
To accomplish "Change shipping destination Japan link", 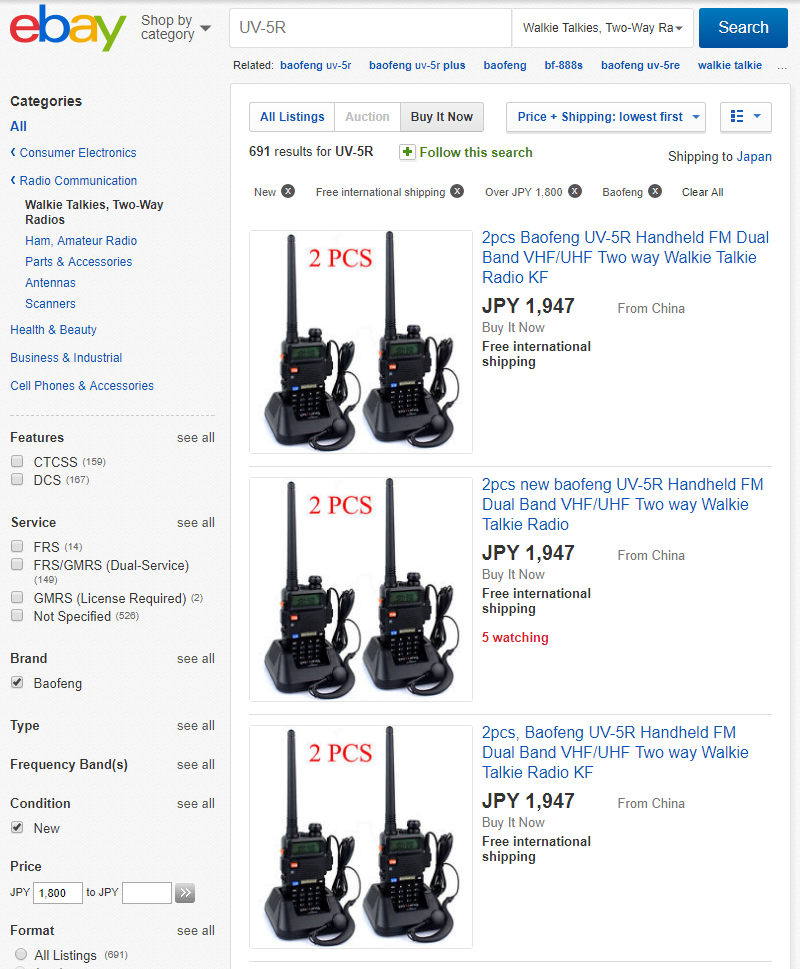I will click(x=754, y=157).
